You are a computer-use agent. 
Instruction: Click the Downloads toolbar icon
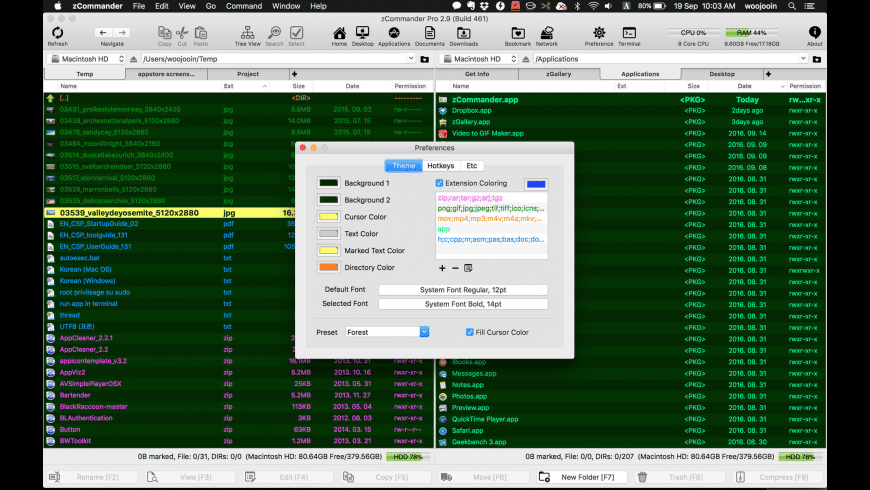click(463, 35)
